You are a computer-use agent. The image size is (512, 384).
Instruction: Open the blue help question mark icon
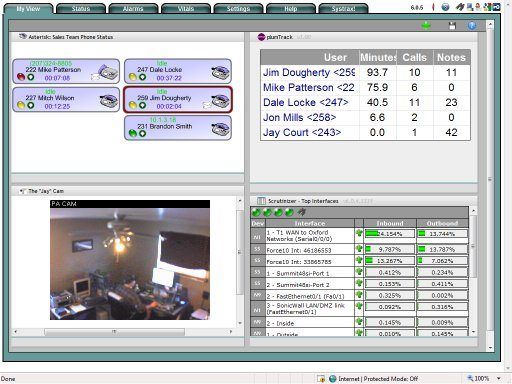[472, 26]
